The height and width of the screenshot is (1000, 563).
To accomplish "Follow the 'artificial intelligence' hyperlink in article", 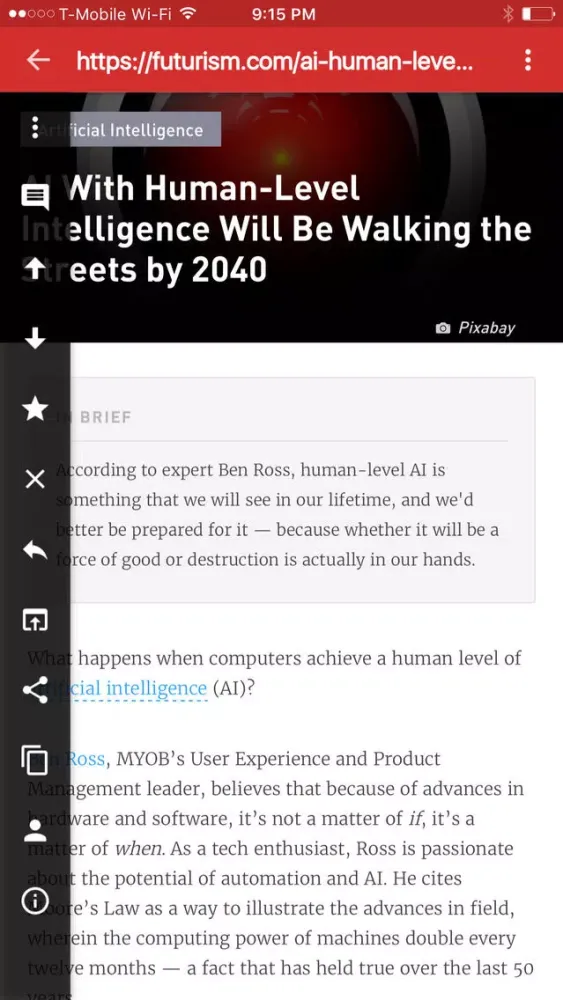I will [x=119, y=688].
